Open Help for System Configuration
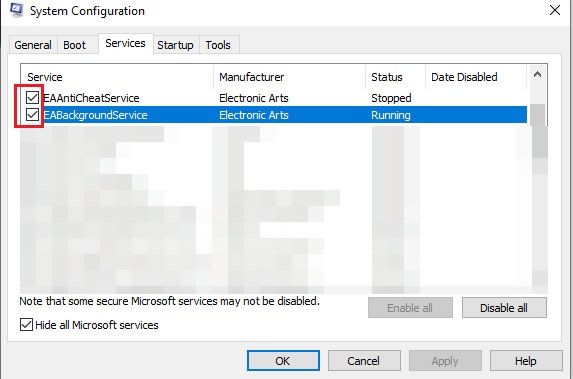Viewport: 573px width, 379px height. pos(525,361)
